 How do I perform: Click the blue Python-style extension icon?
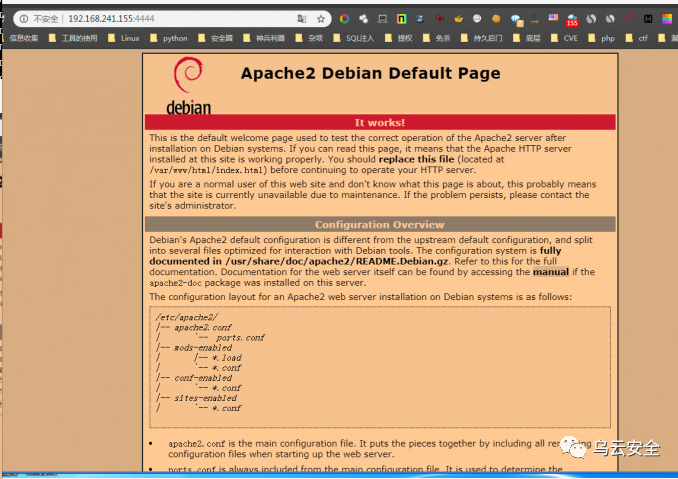click(420, 19)
